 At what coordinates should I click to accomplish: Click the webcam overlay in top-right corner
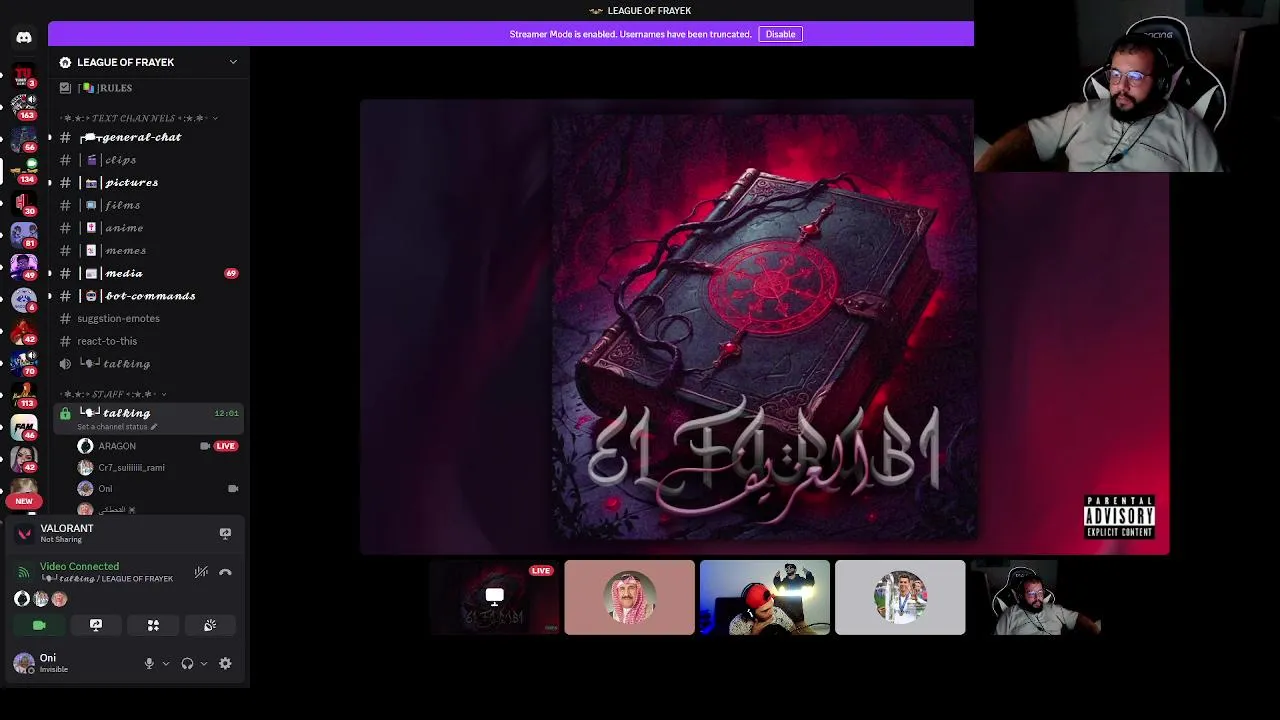[1127, 86]
